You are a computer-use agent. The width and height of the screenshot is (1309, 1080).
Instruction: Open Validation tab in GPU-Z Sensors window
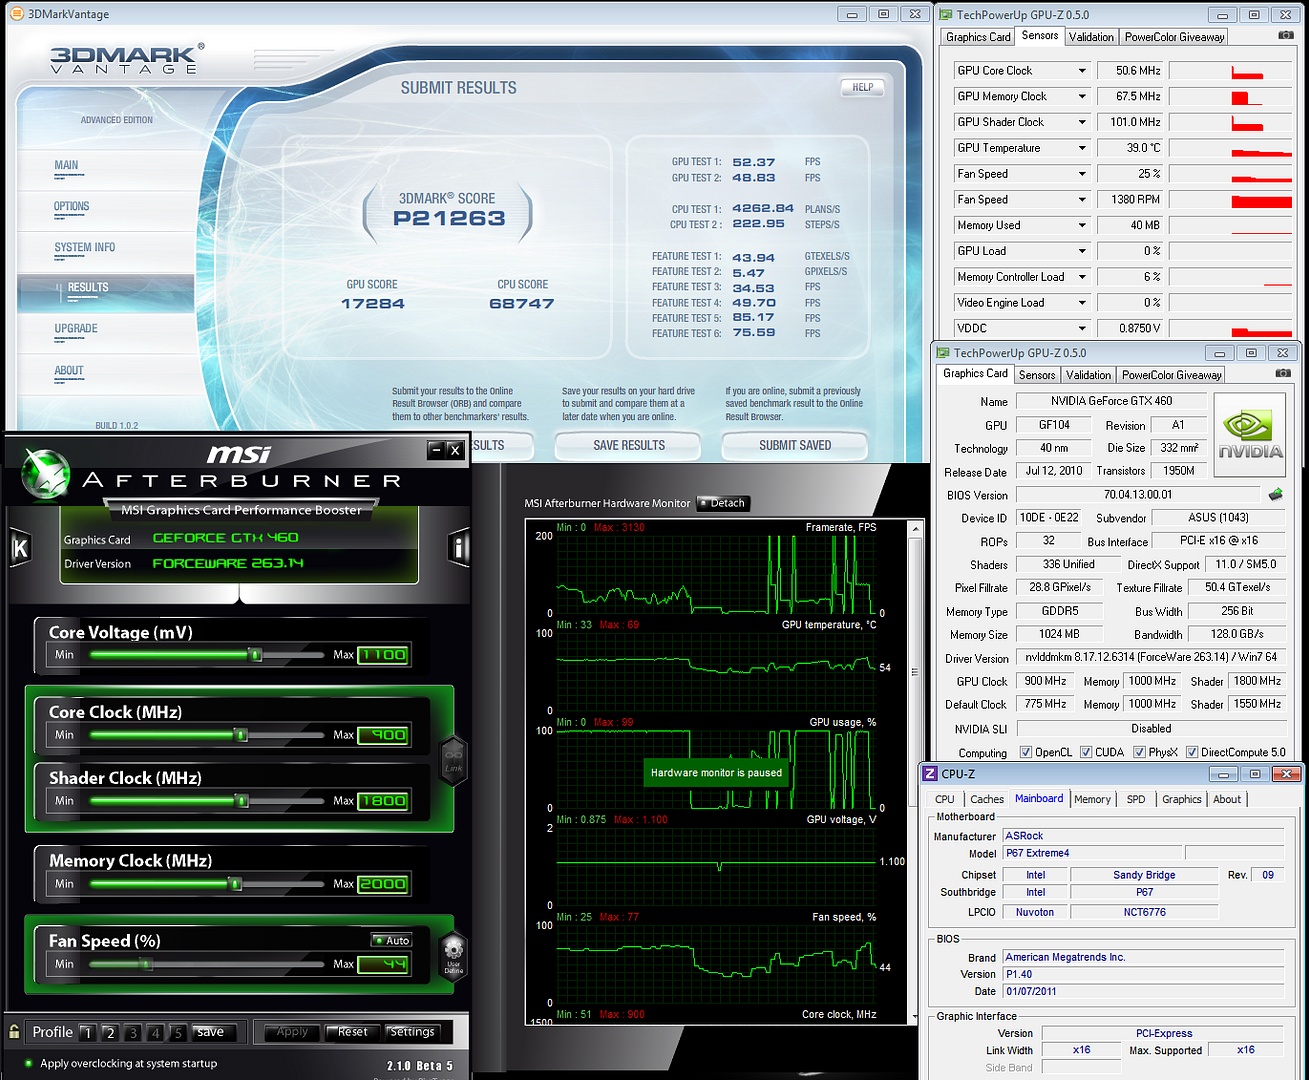(1091, 37)
